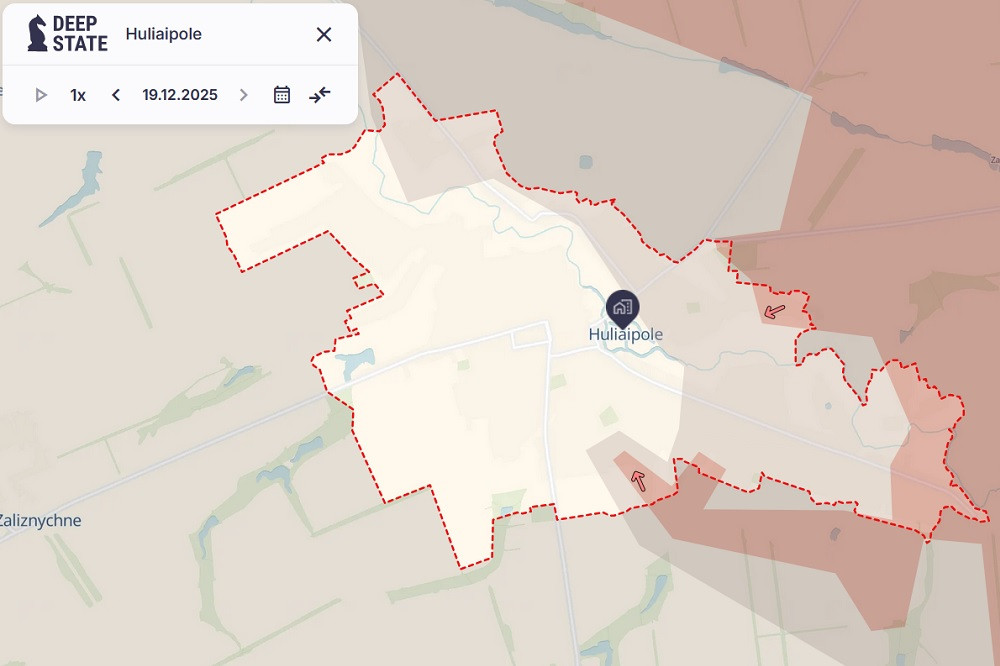Advance to next date with right chevron
The width and height of the screenshot is (1000, 666).
(x=243, y=95)
